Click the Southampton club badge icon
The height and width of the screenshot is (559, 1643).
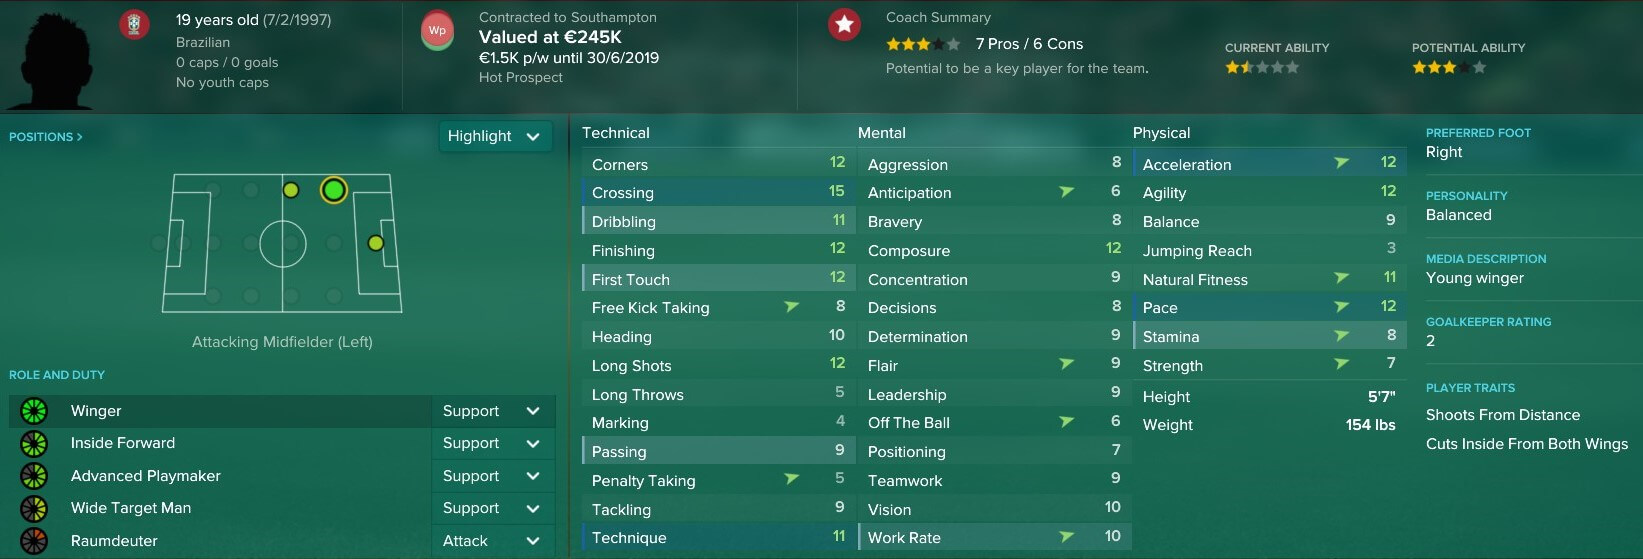[x=438, y=30]
